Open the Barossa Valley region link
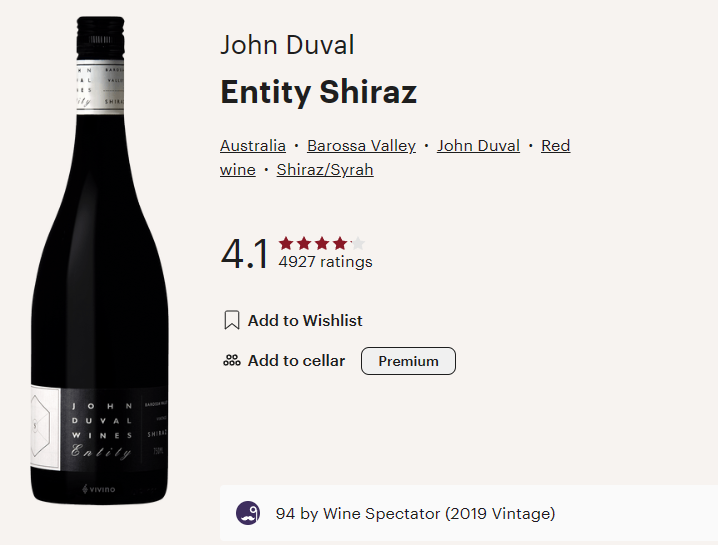718x545 pixels. [361, 146]
